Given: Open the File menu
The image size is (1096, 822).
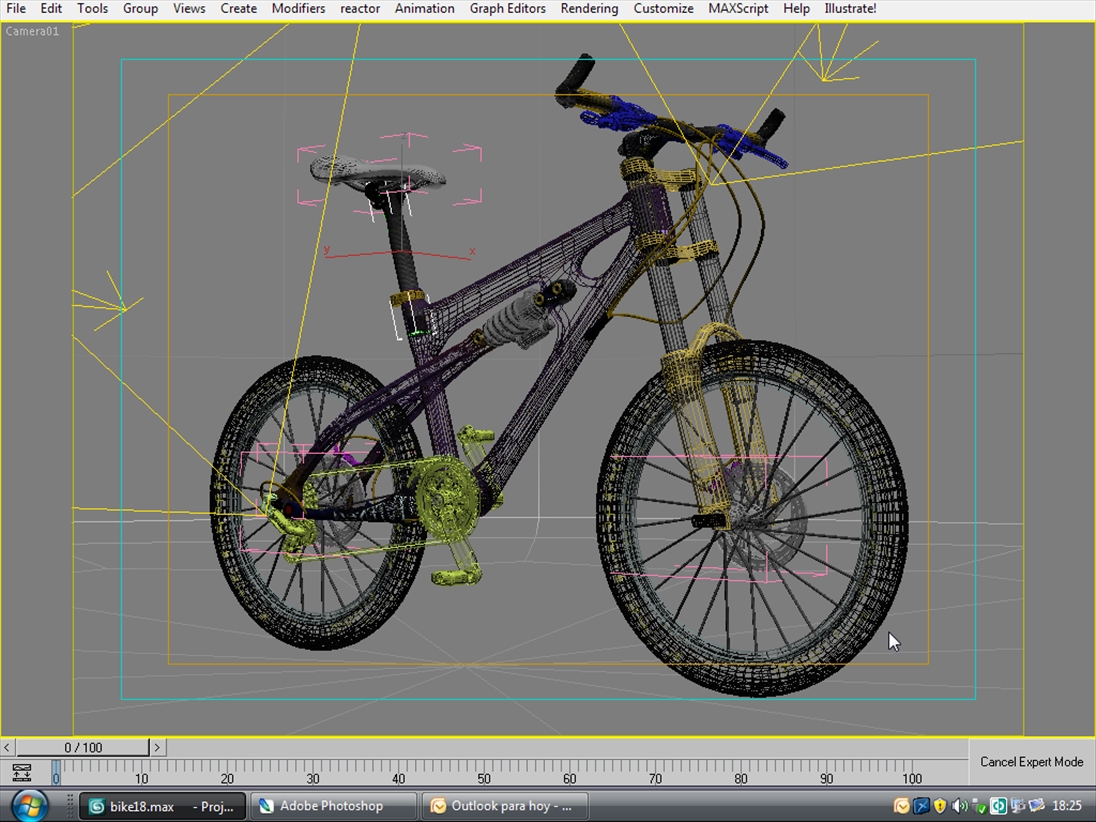Looking at the screenshot, I should 15,8.
